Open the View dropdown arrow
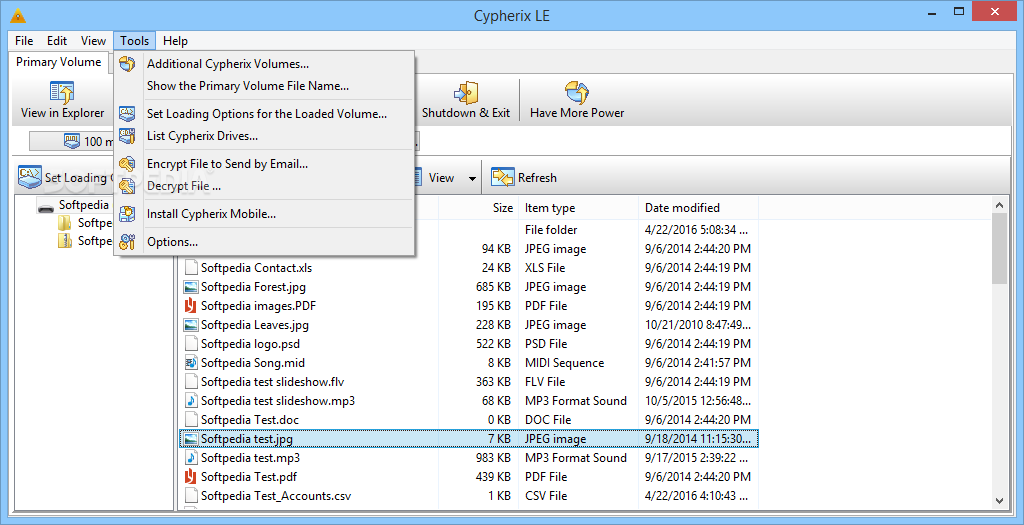The image size is (1024, 525). click(472, 178)
